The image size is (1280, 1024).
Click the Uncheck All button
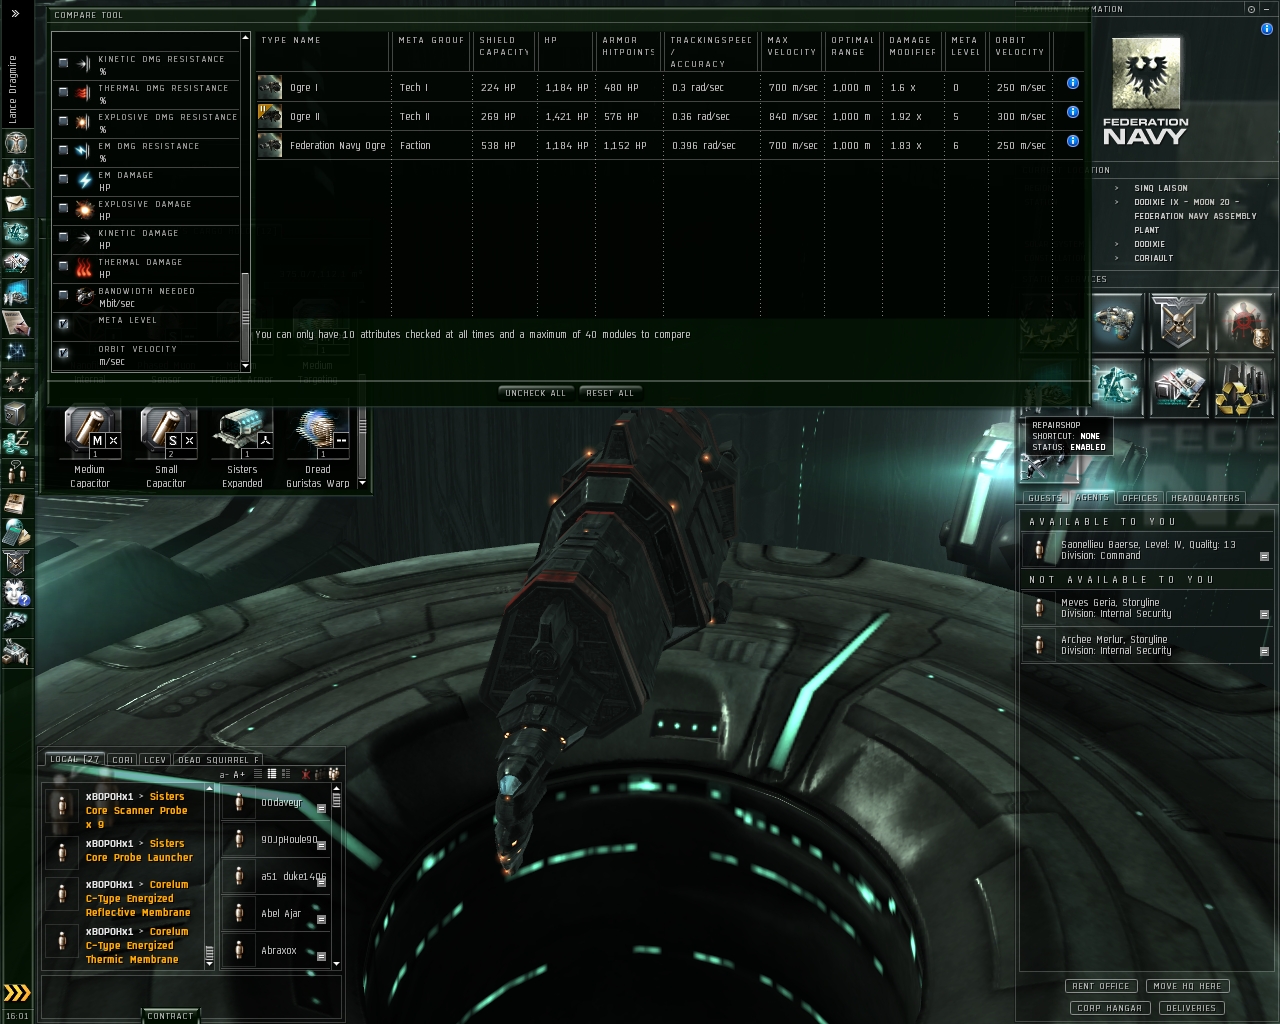pos(536,393)
